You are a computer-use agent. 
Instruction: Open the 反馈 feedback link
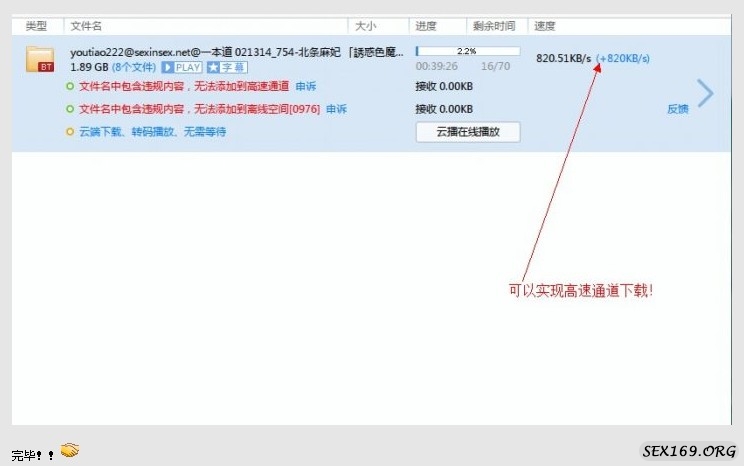[677, 109]
